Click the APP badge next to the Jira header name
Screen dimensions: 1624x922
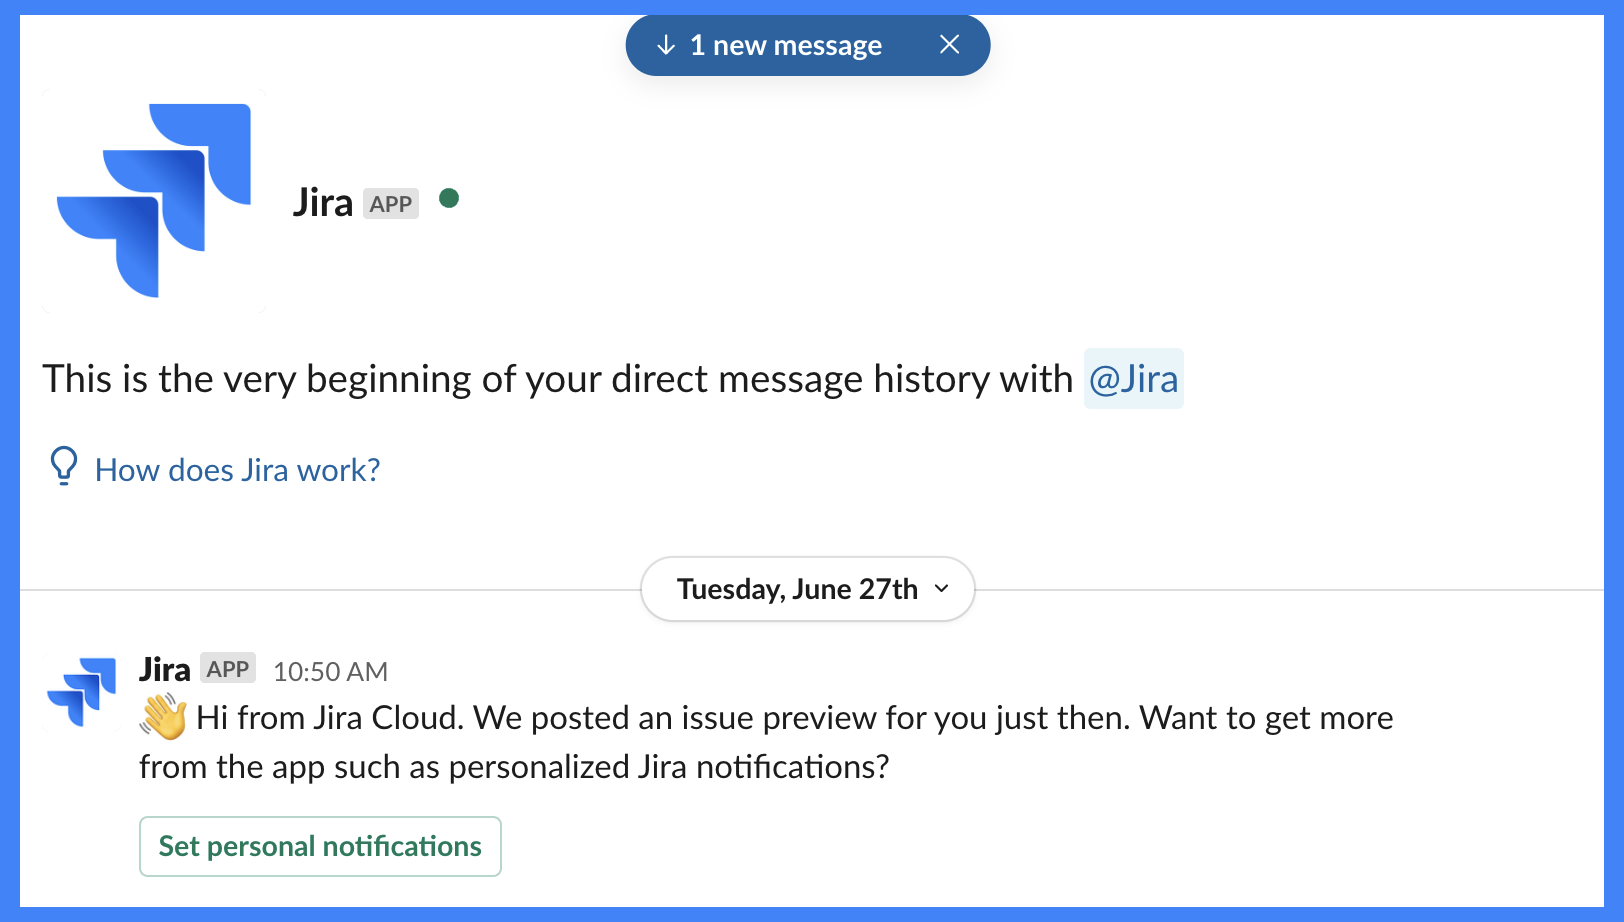click(390, 203)
